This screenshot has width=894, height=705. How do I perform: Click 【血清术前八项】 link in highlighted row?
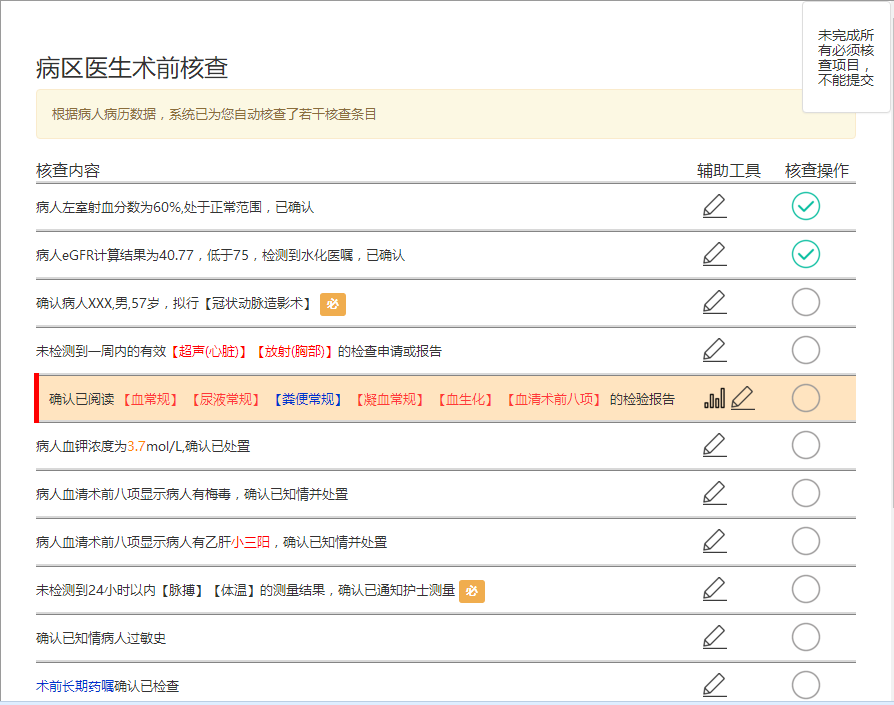coord(554,400)
